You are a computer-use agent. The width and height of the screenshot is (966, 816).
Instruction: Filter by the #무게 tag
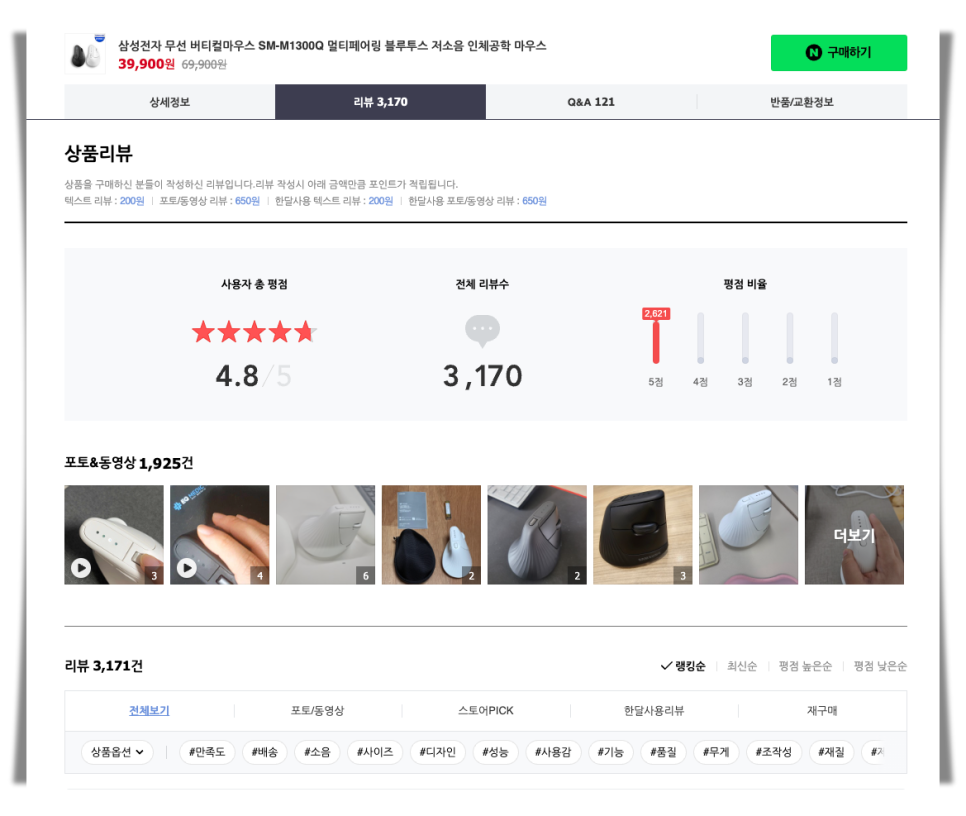pyautogui.click(x=716, y=752)
